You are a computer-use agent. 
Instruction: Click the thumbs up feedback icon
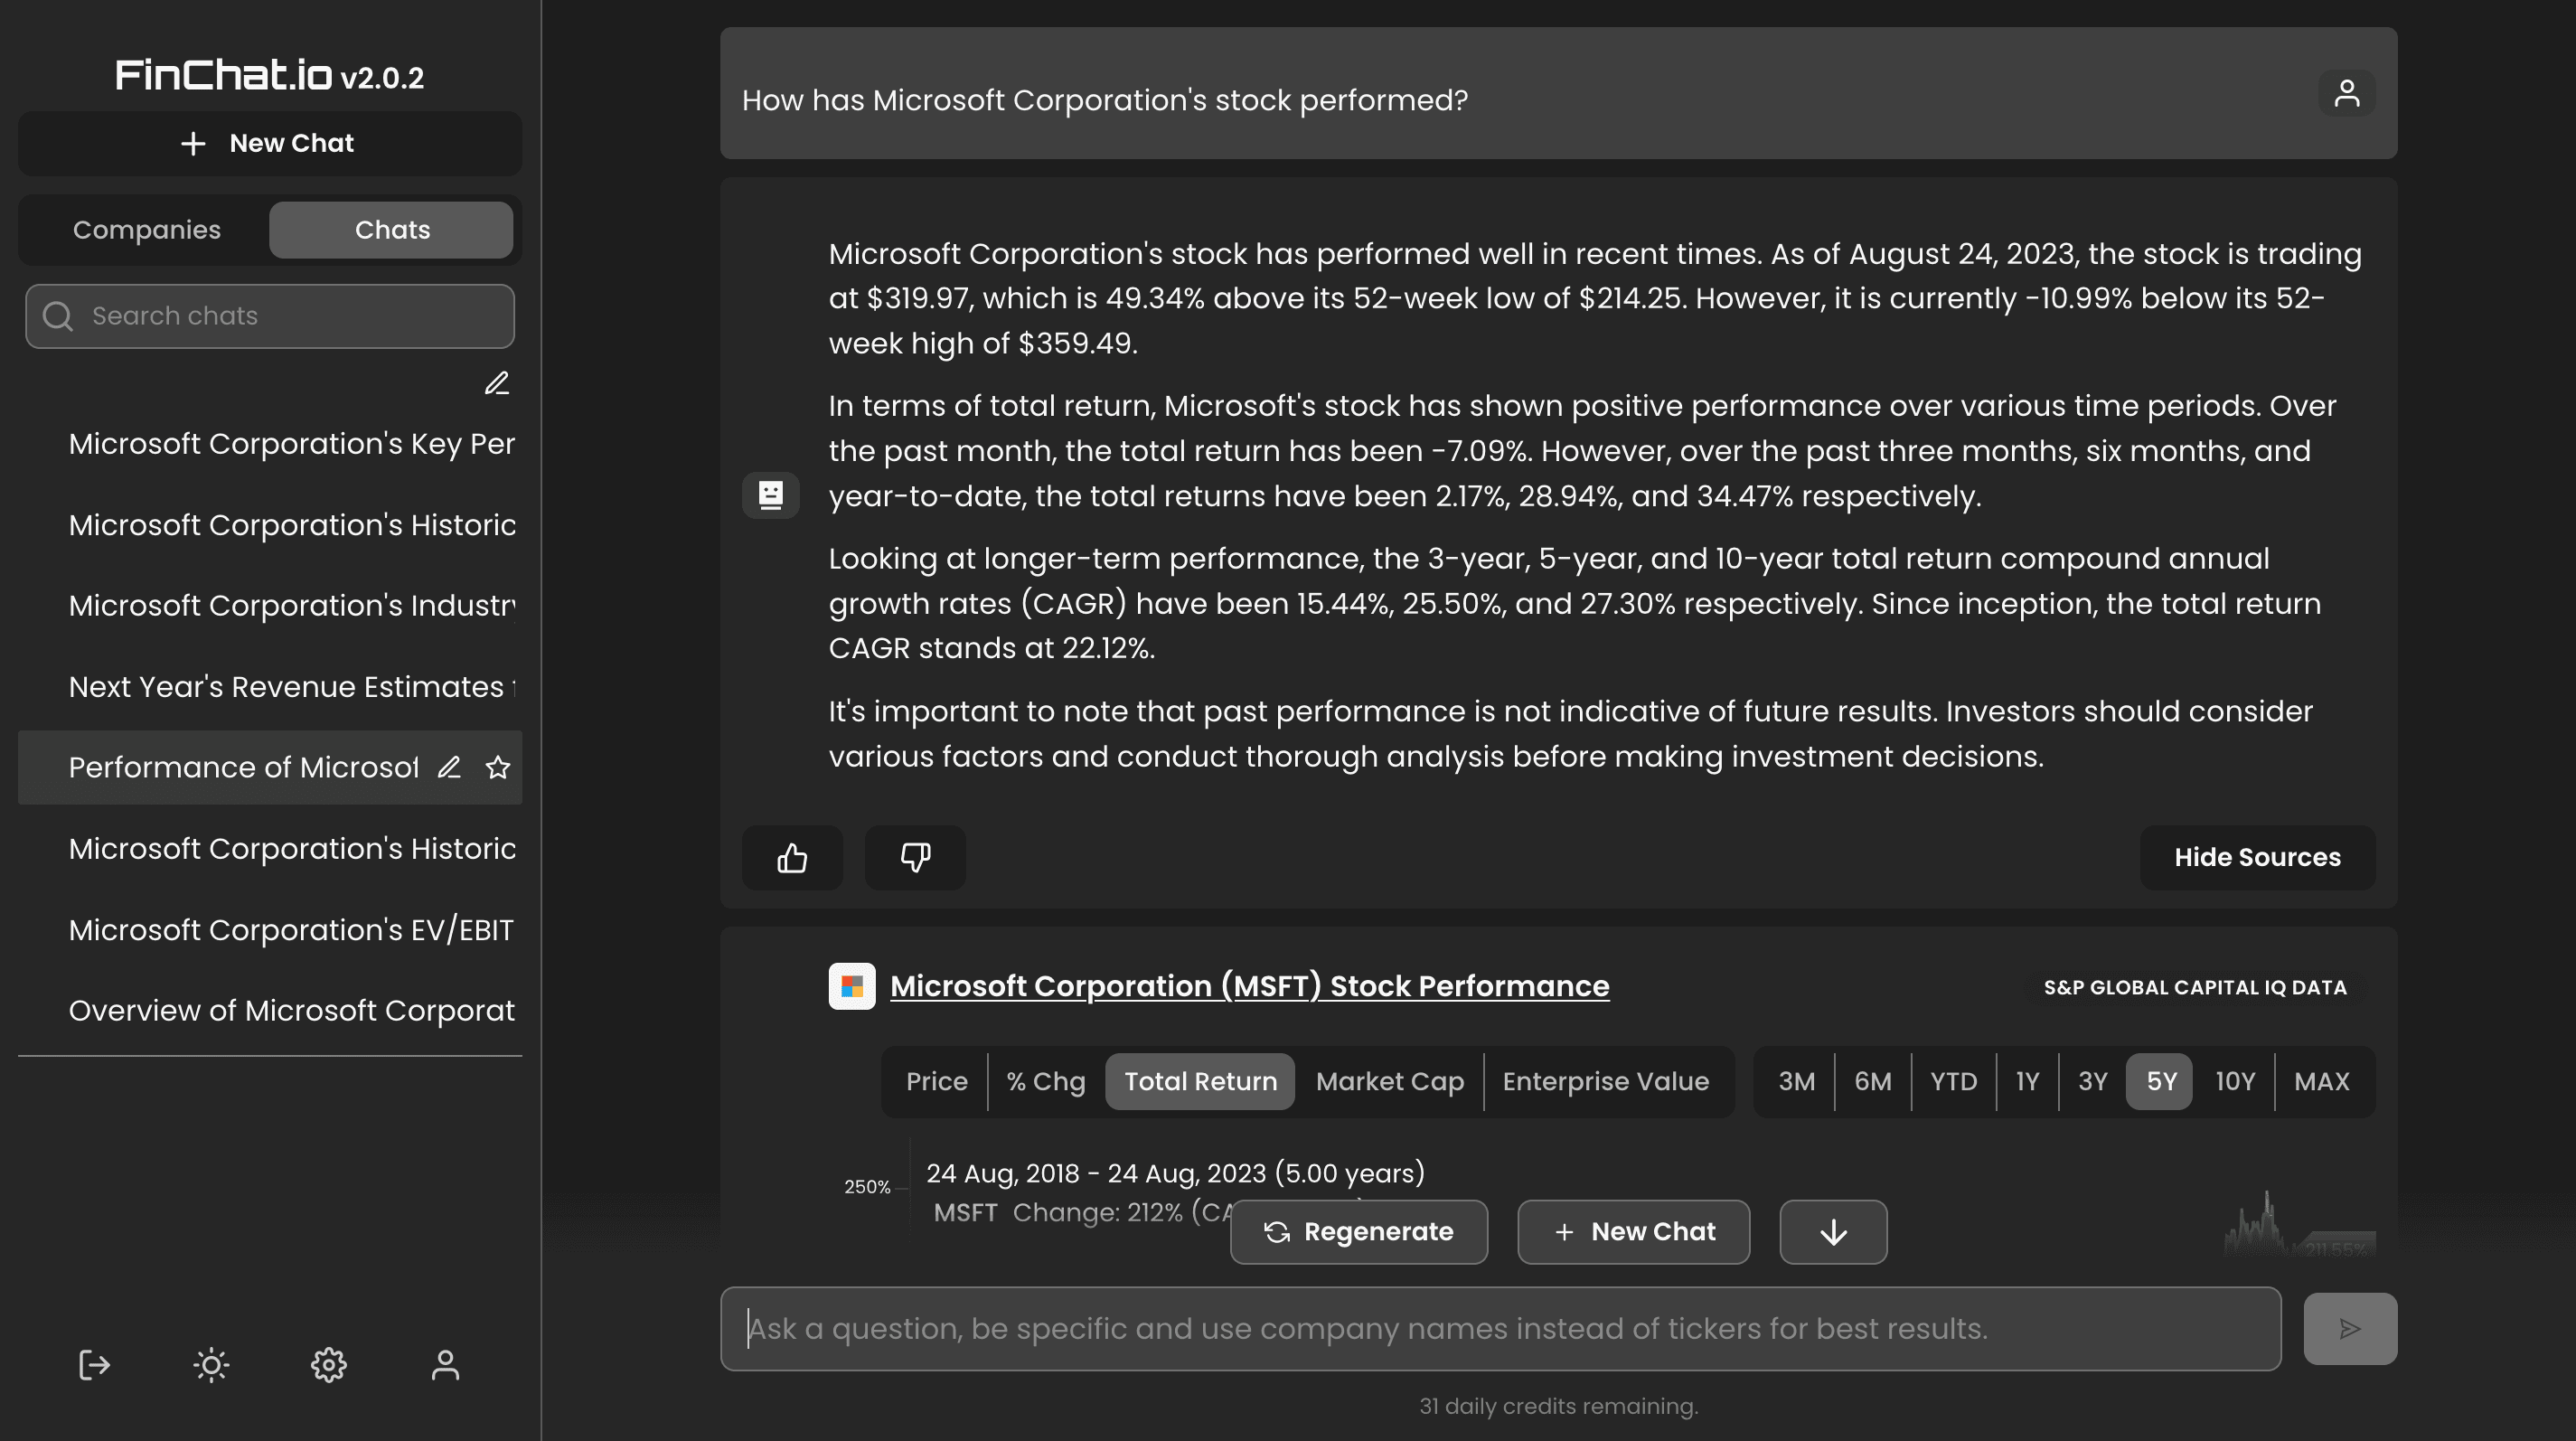point(792,857)
